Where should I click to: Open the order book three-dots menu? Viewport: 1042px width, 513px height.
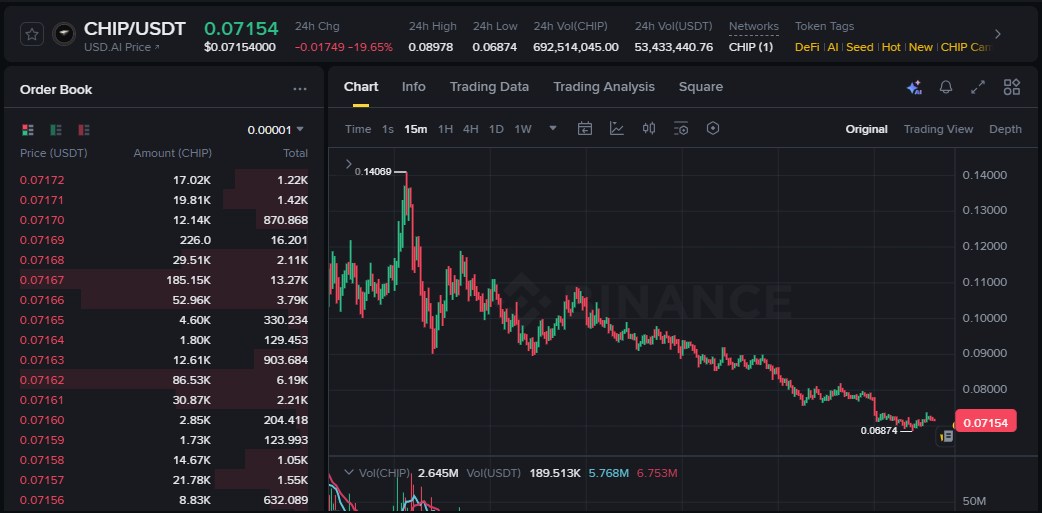click(300, 90)
